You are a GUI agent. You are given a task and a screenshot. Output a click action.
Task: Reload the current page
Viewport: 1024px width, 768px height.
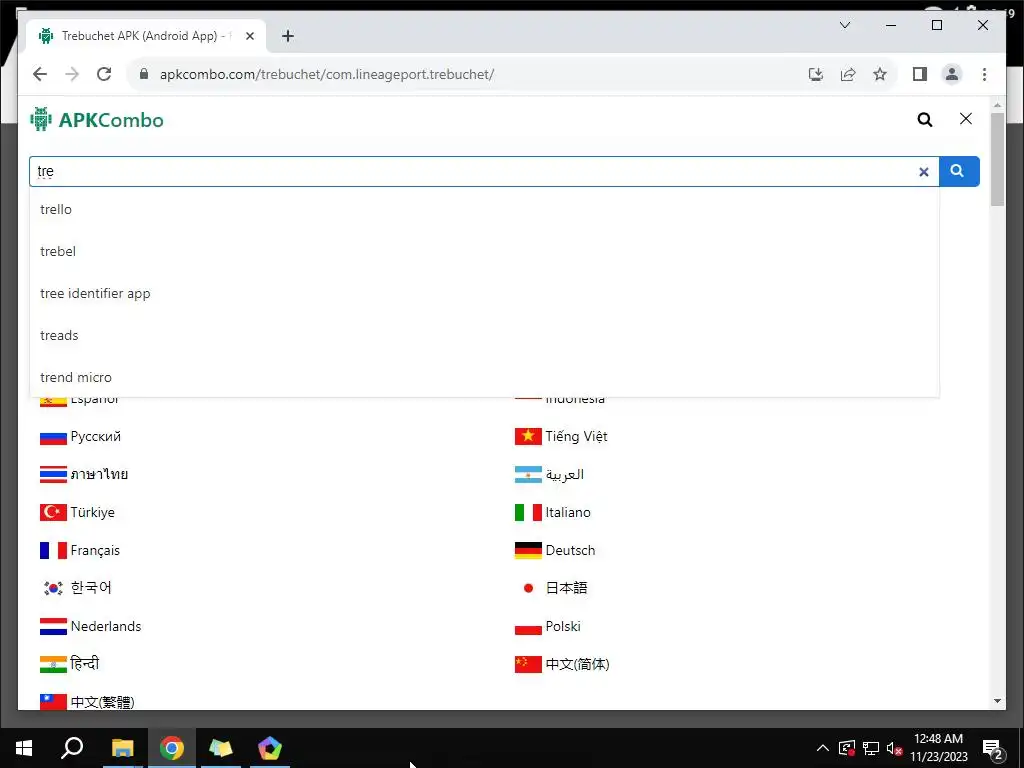click(x=104, y=74)
